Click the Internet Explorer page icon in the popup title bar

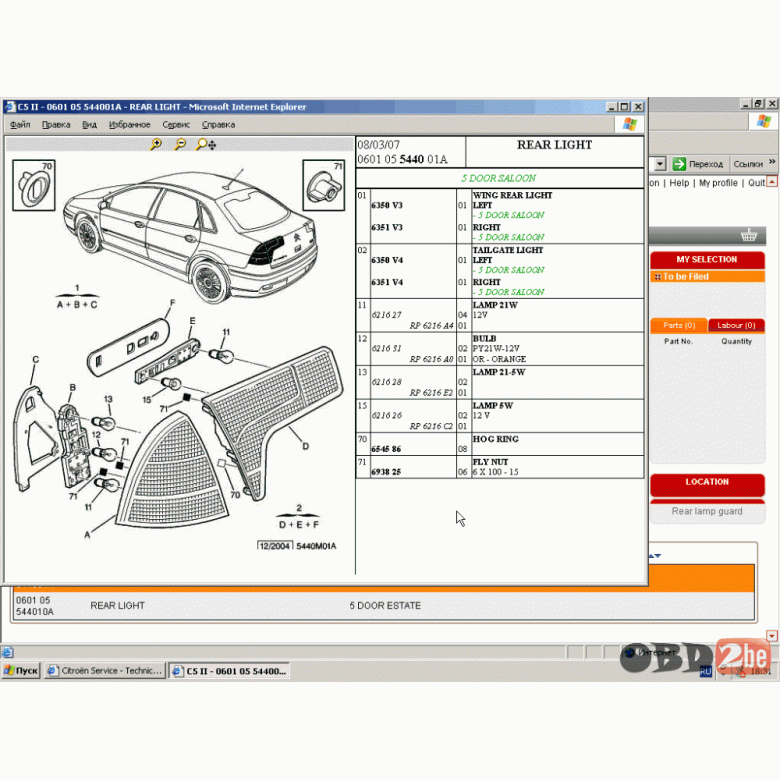coord(9,107)
